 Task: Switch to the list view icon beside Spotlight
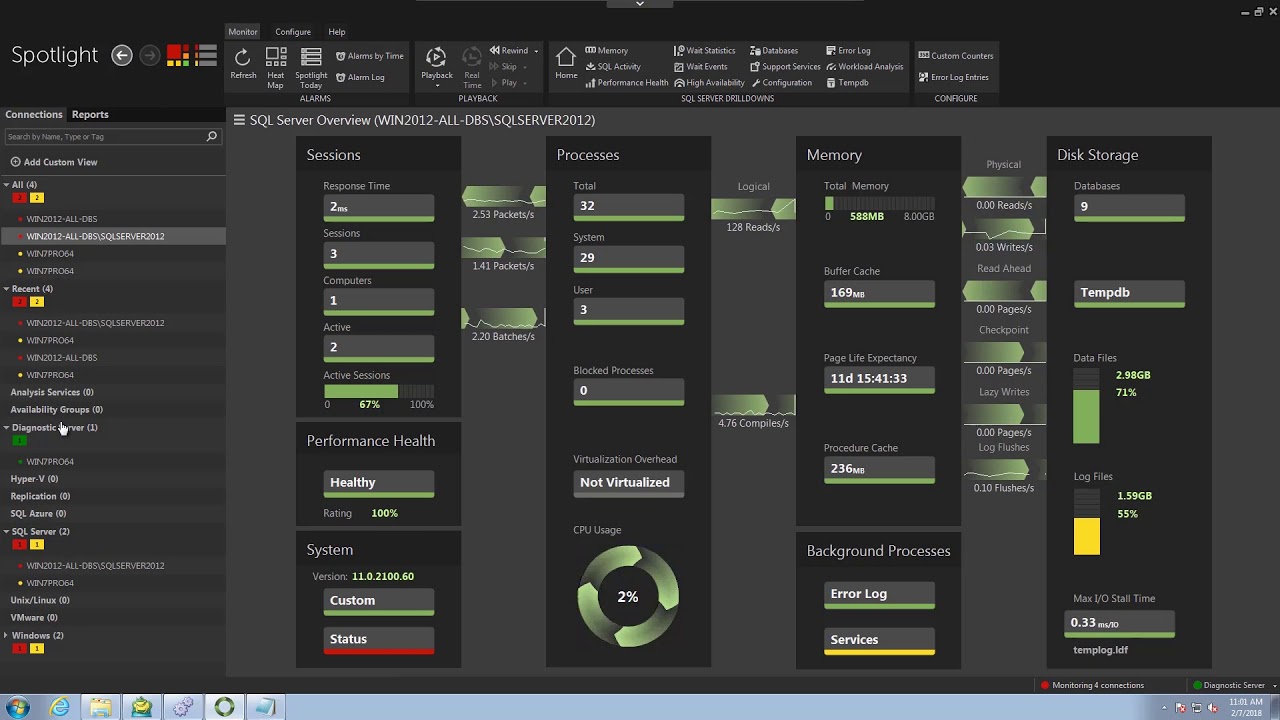pos(206,56)
